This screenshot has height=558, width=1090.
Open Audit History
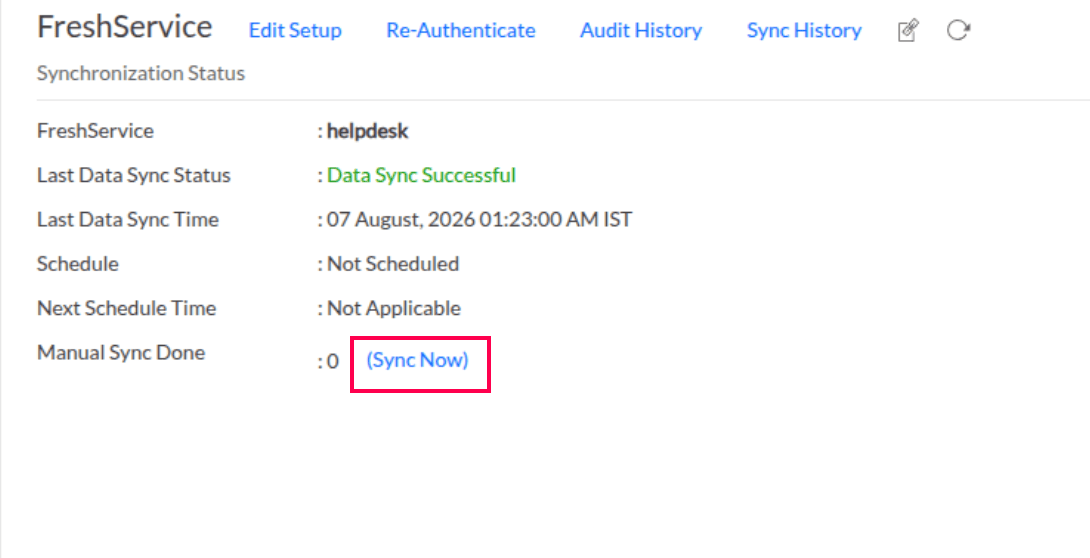coord(641,31)
